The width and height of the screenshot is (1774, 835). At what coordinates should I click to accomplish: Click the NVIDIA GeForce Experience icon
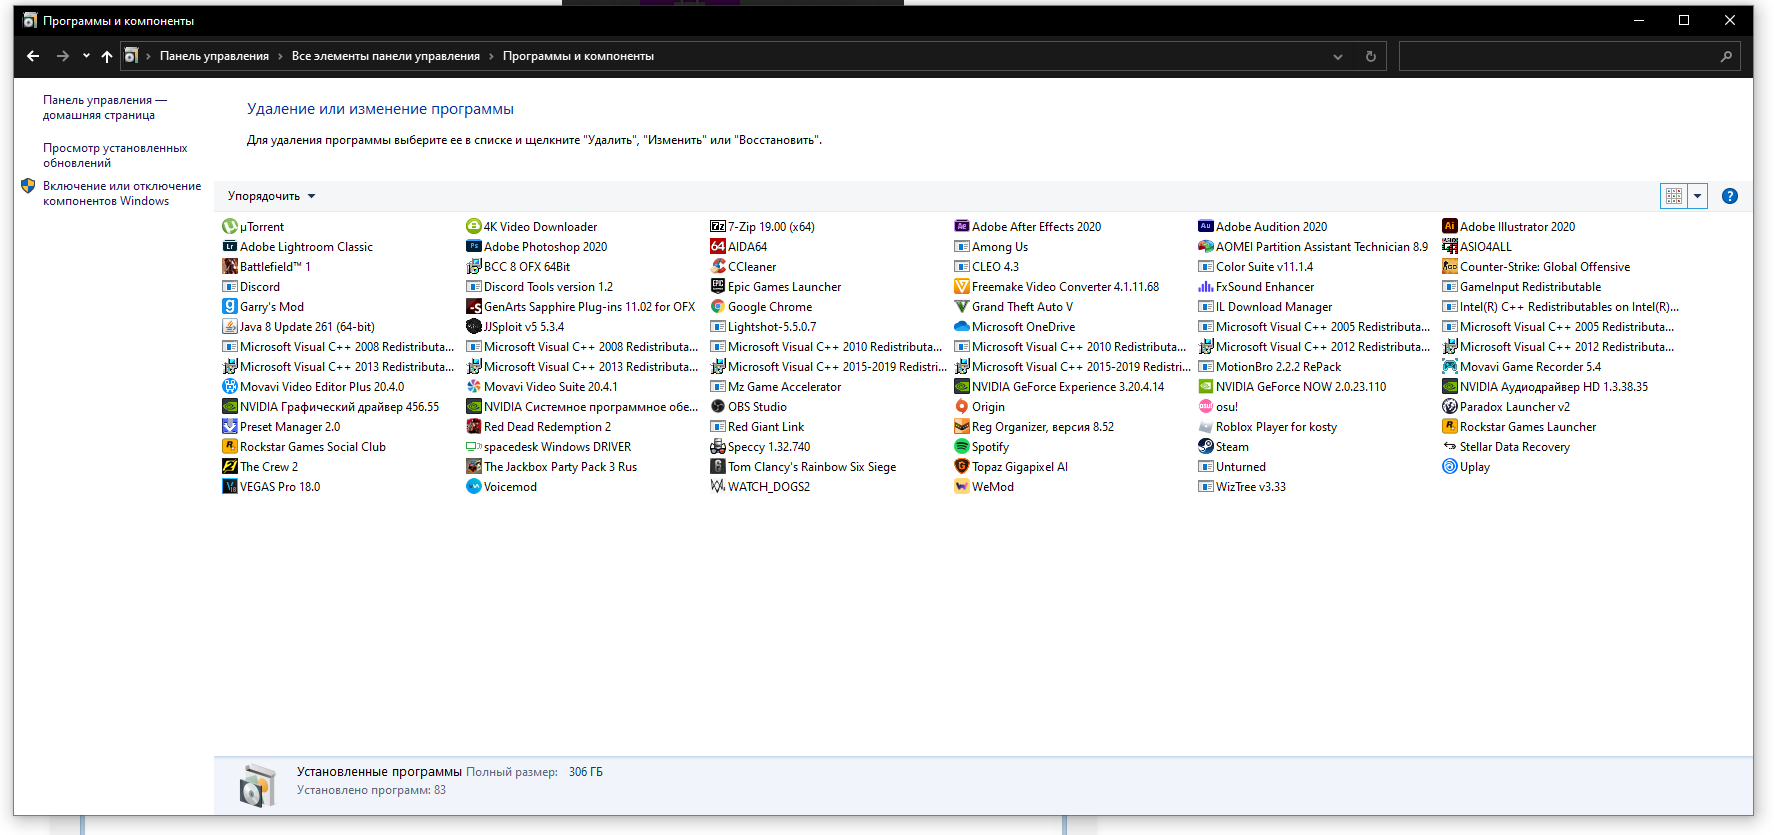[962, 387]
